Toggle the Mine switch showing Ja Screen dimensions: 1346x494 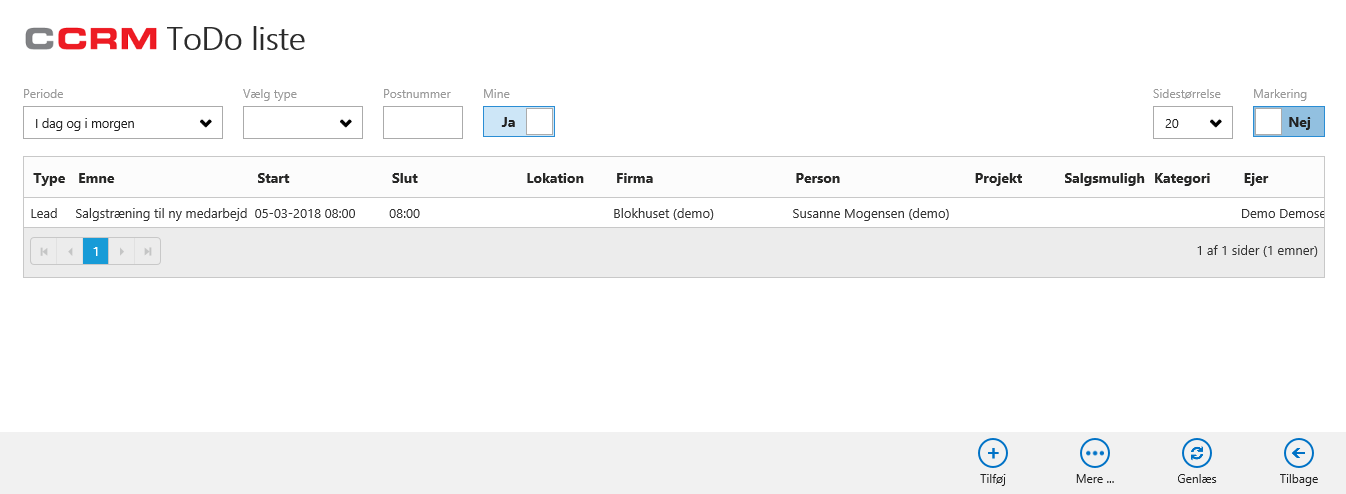(x=519, y=122)
